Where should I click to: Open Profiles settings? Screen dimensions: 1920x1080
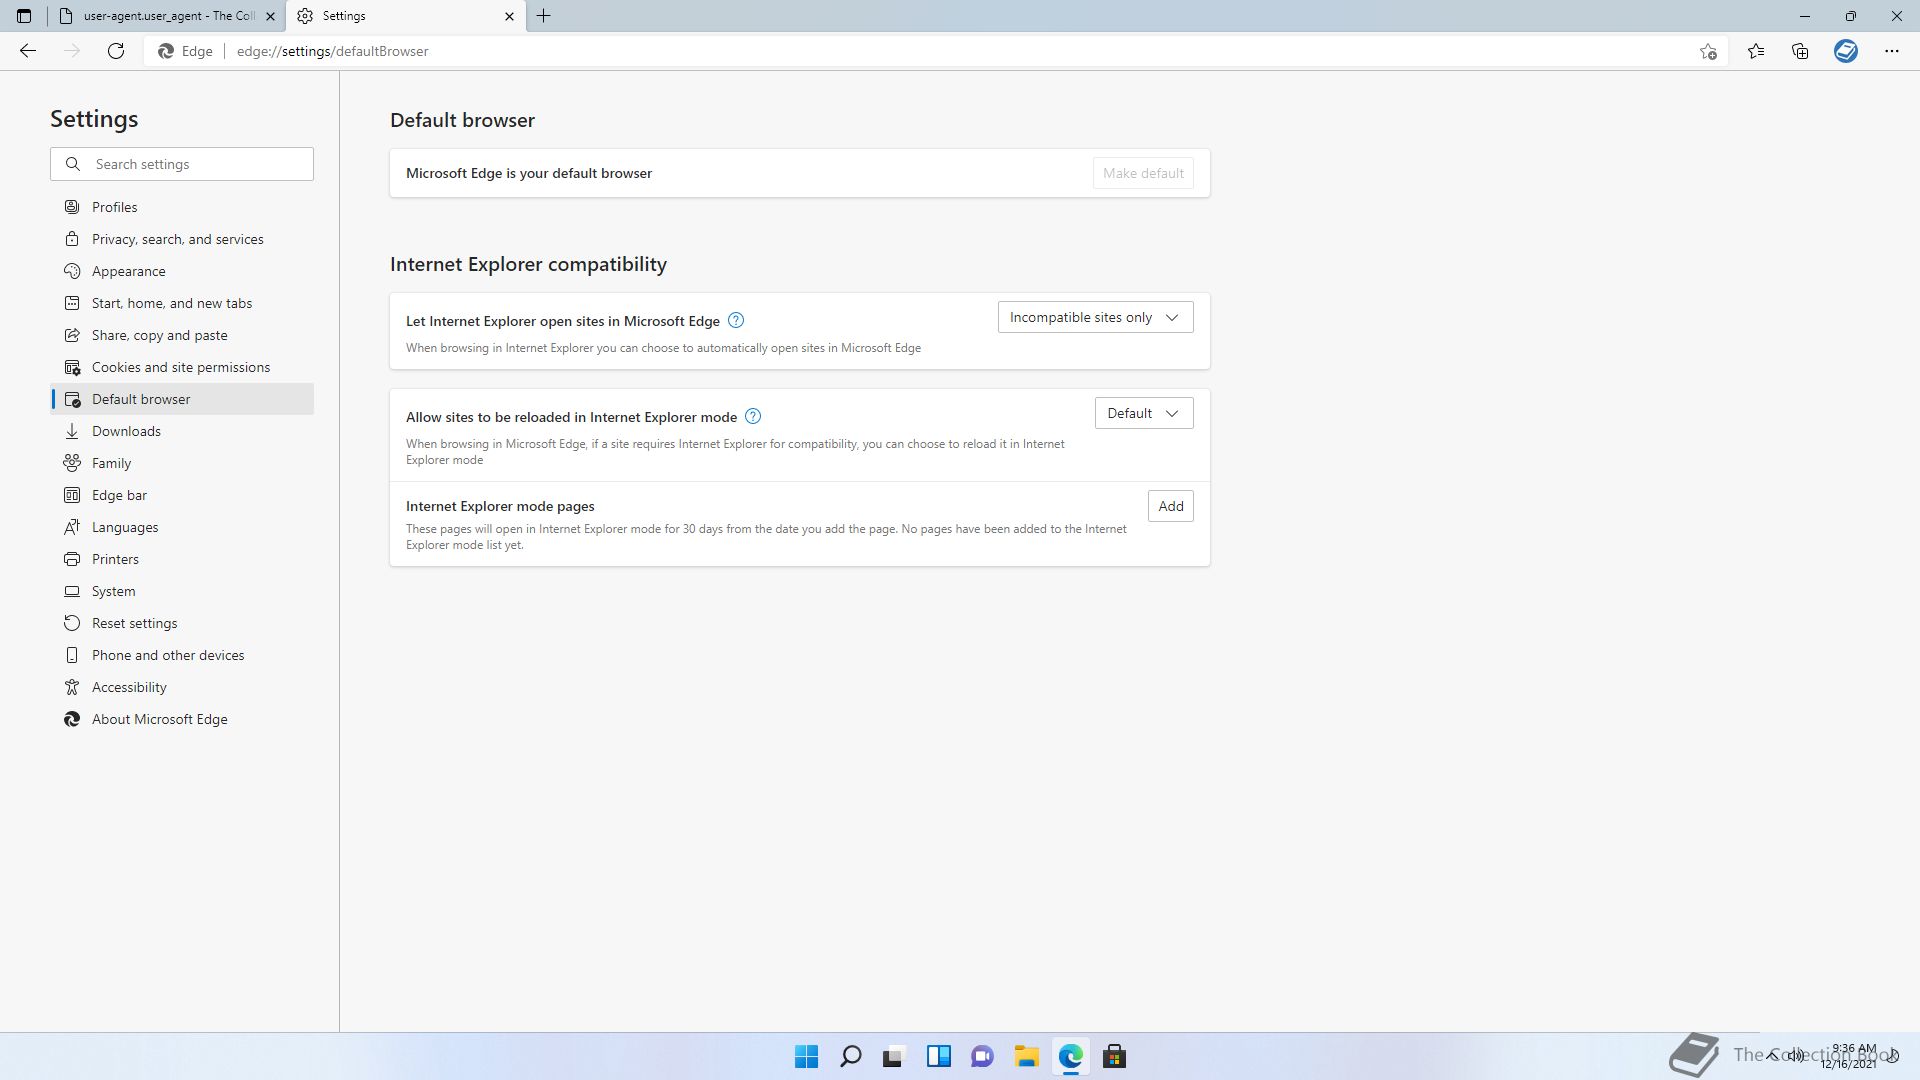coord(182,207)
